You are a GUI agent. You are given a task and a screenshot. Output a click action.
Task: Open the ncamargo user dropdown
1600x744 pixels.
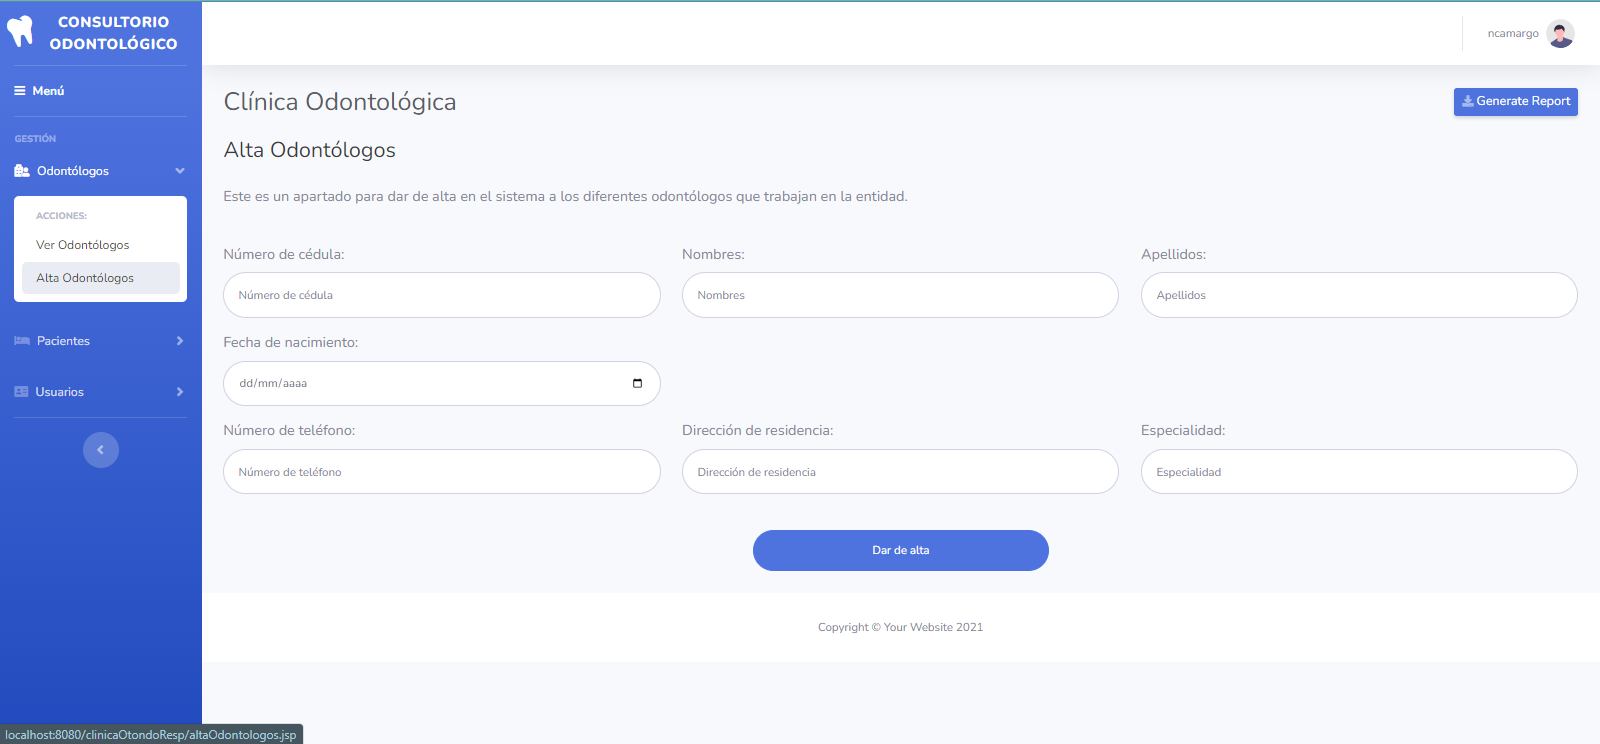[x=1530, y=34]
